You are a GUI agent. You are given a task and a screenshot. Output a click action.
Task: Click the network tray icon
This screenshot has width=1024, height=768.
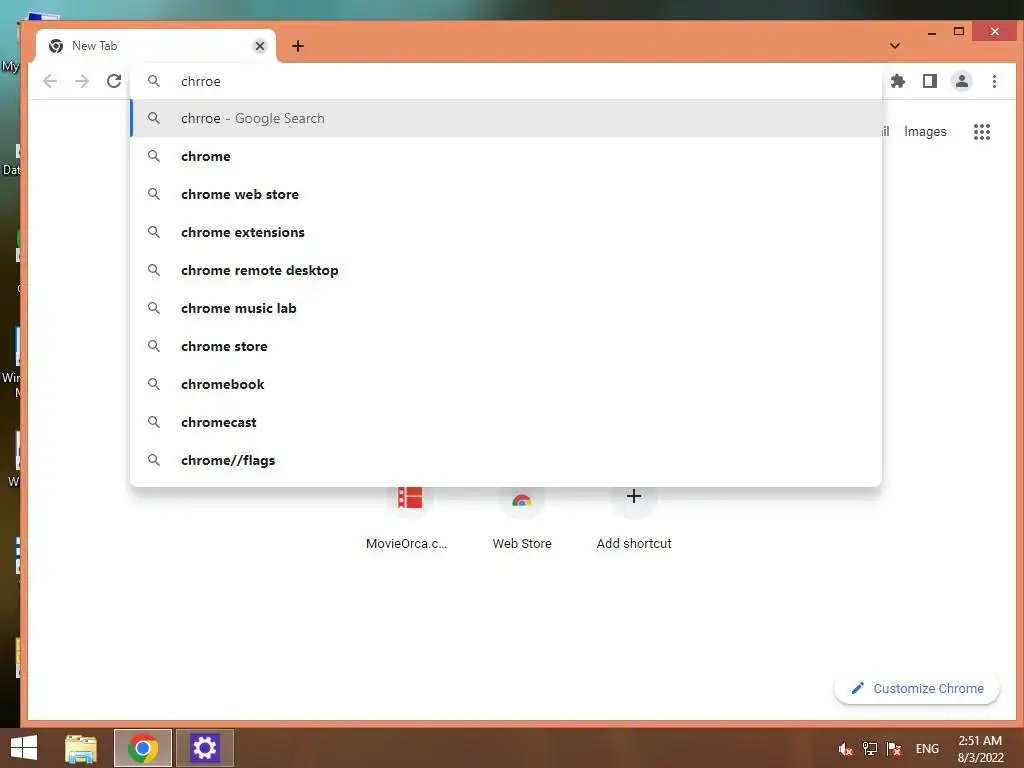(869, 748)
